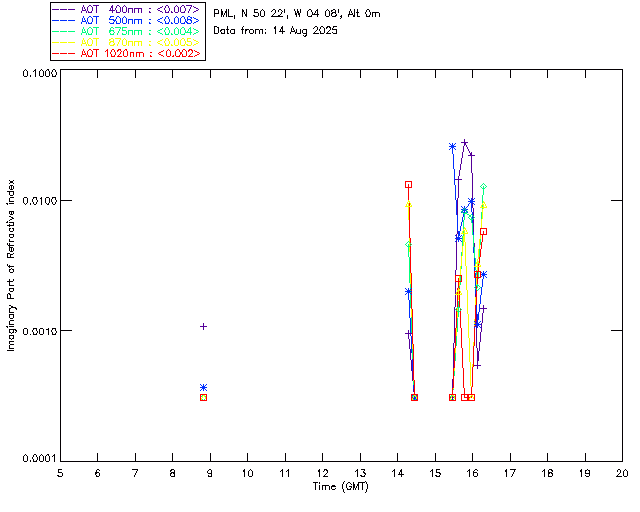Click the x-axis tick label 20
This screenshot has width=640, height=512.
[622, 473]
